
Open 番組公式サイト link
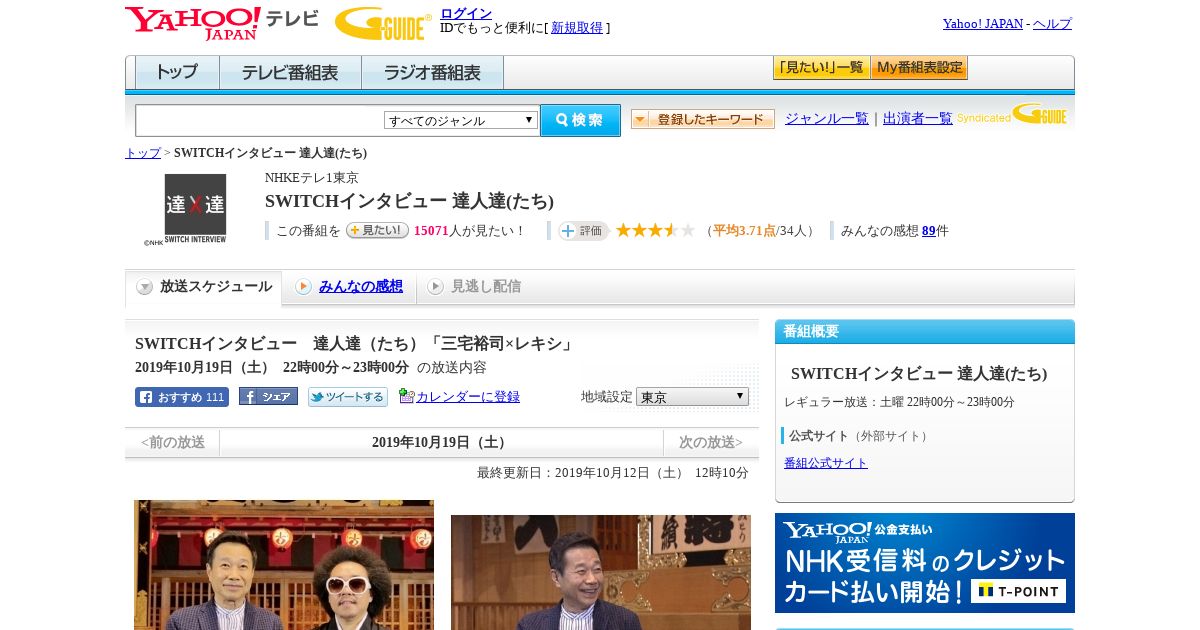point(826,463)
